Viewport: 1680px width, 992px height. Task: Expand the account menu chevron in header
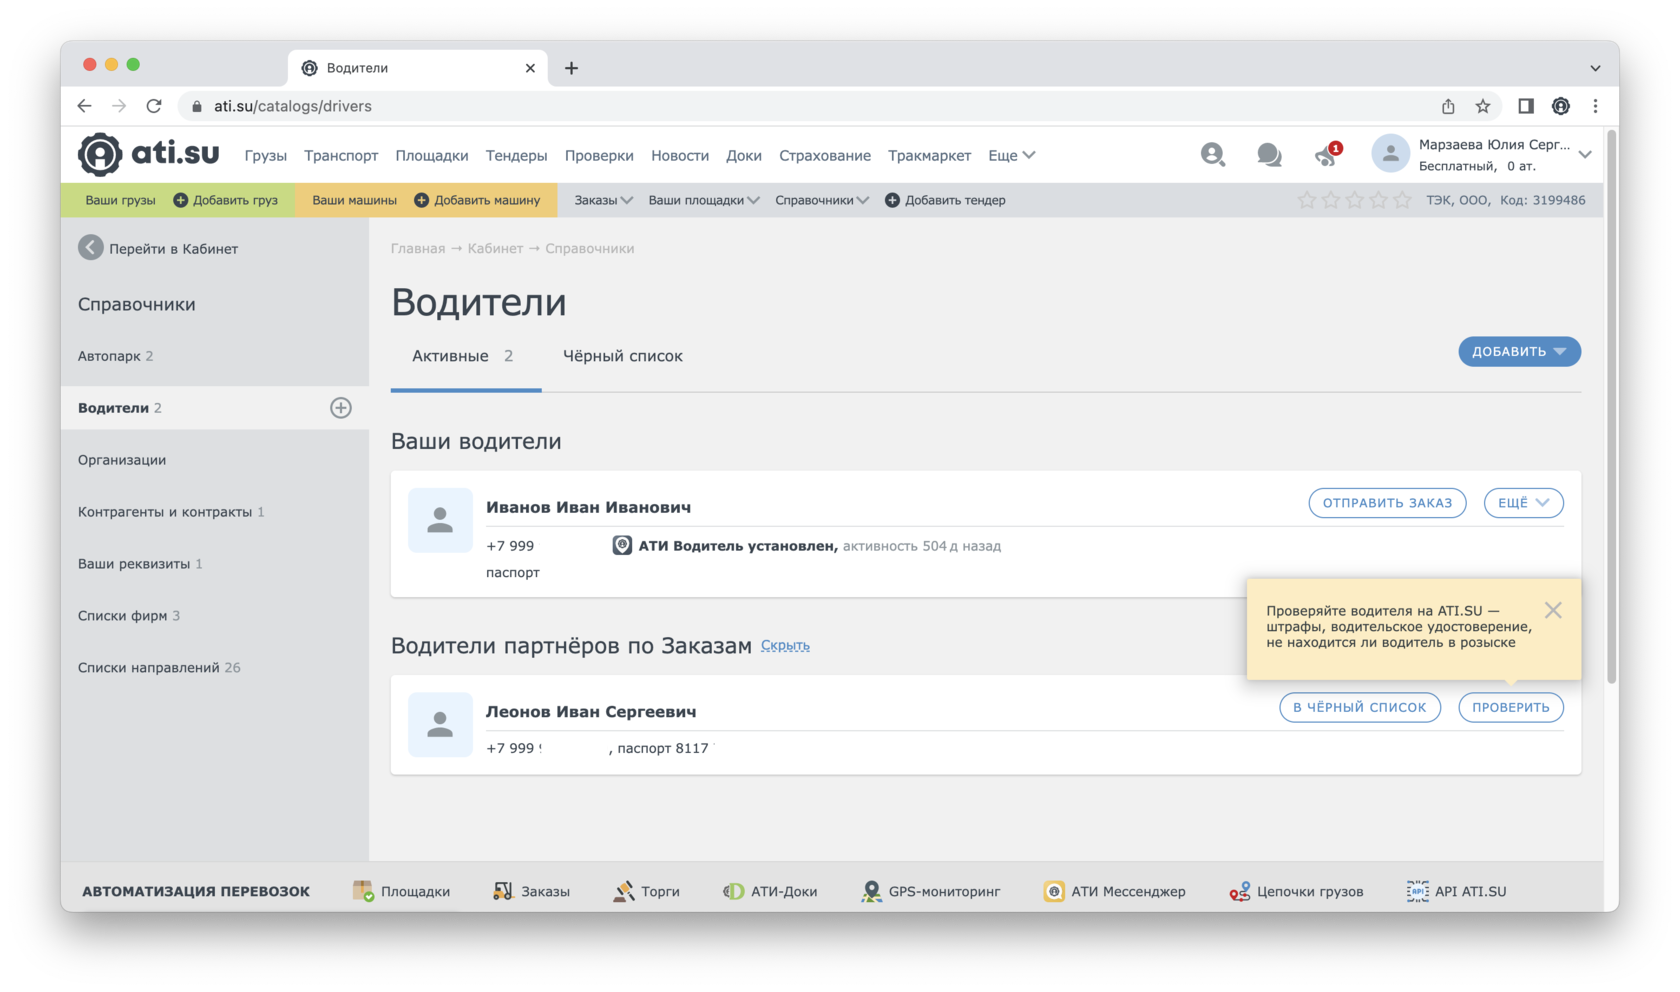coord(1585,155)
